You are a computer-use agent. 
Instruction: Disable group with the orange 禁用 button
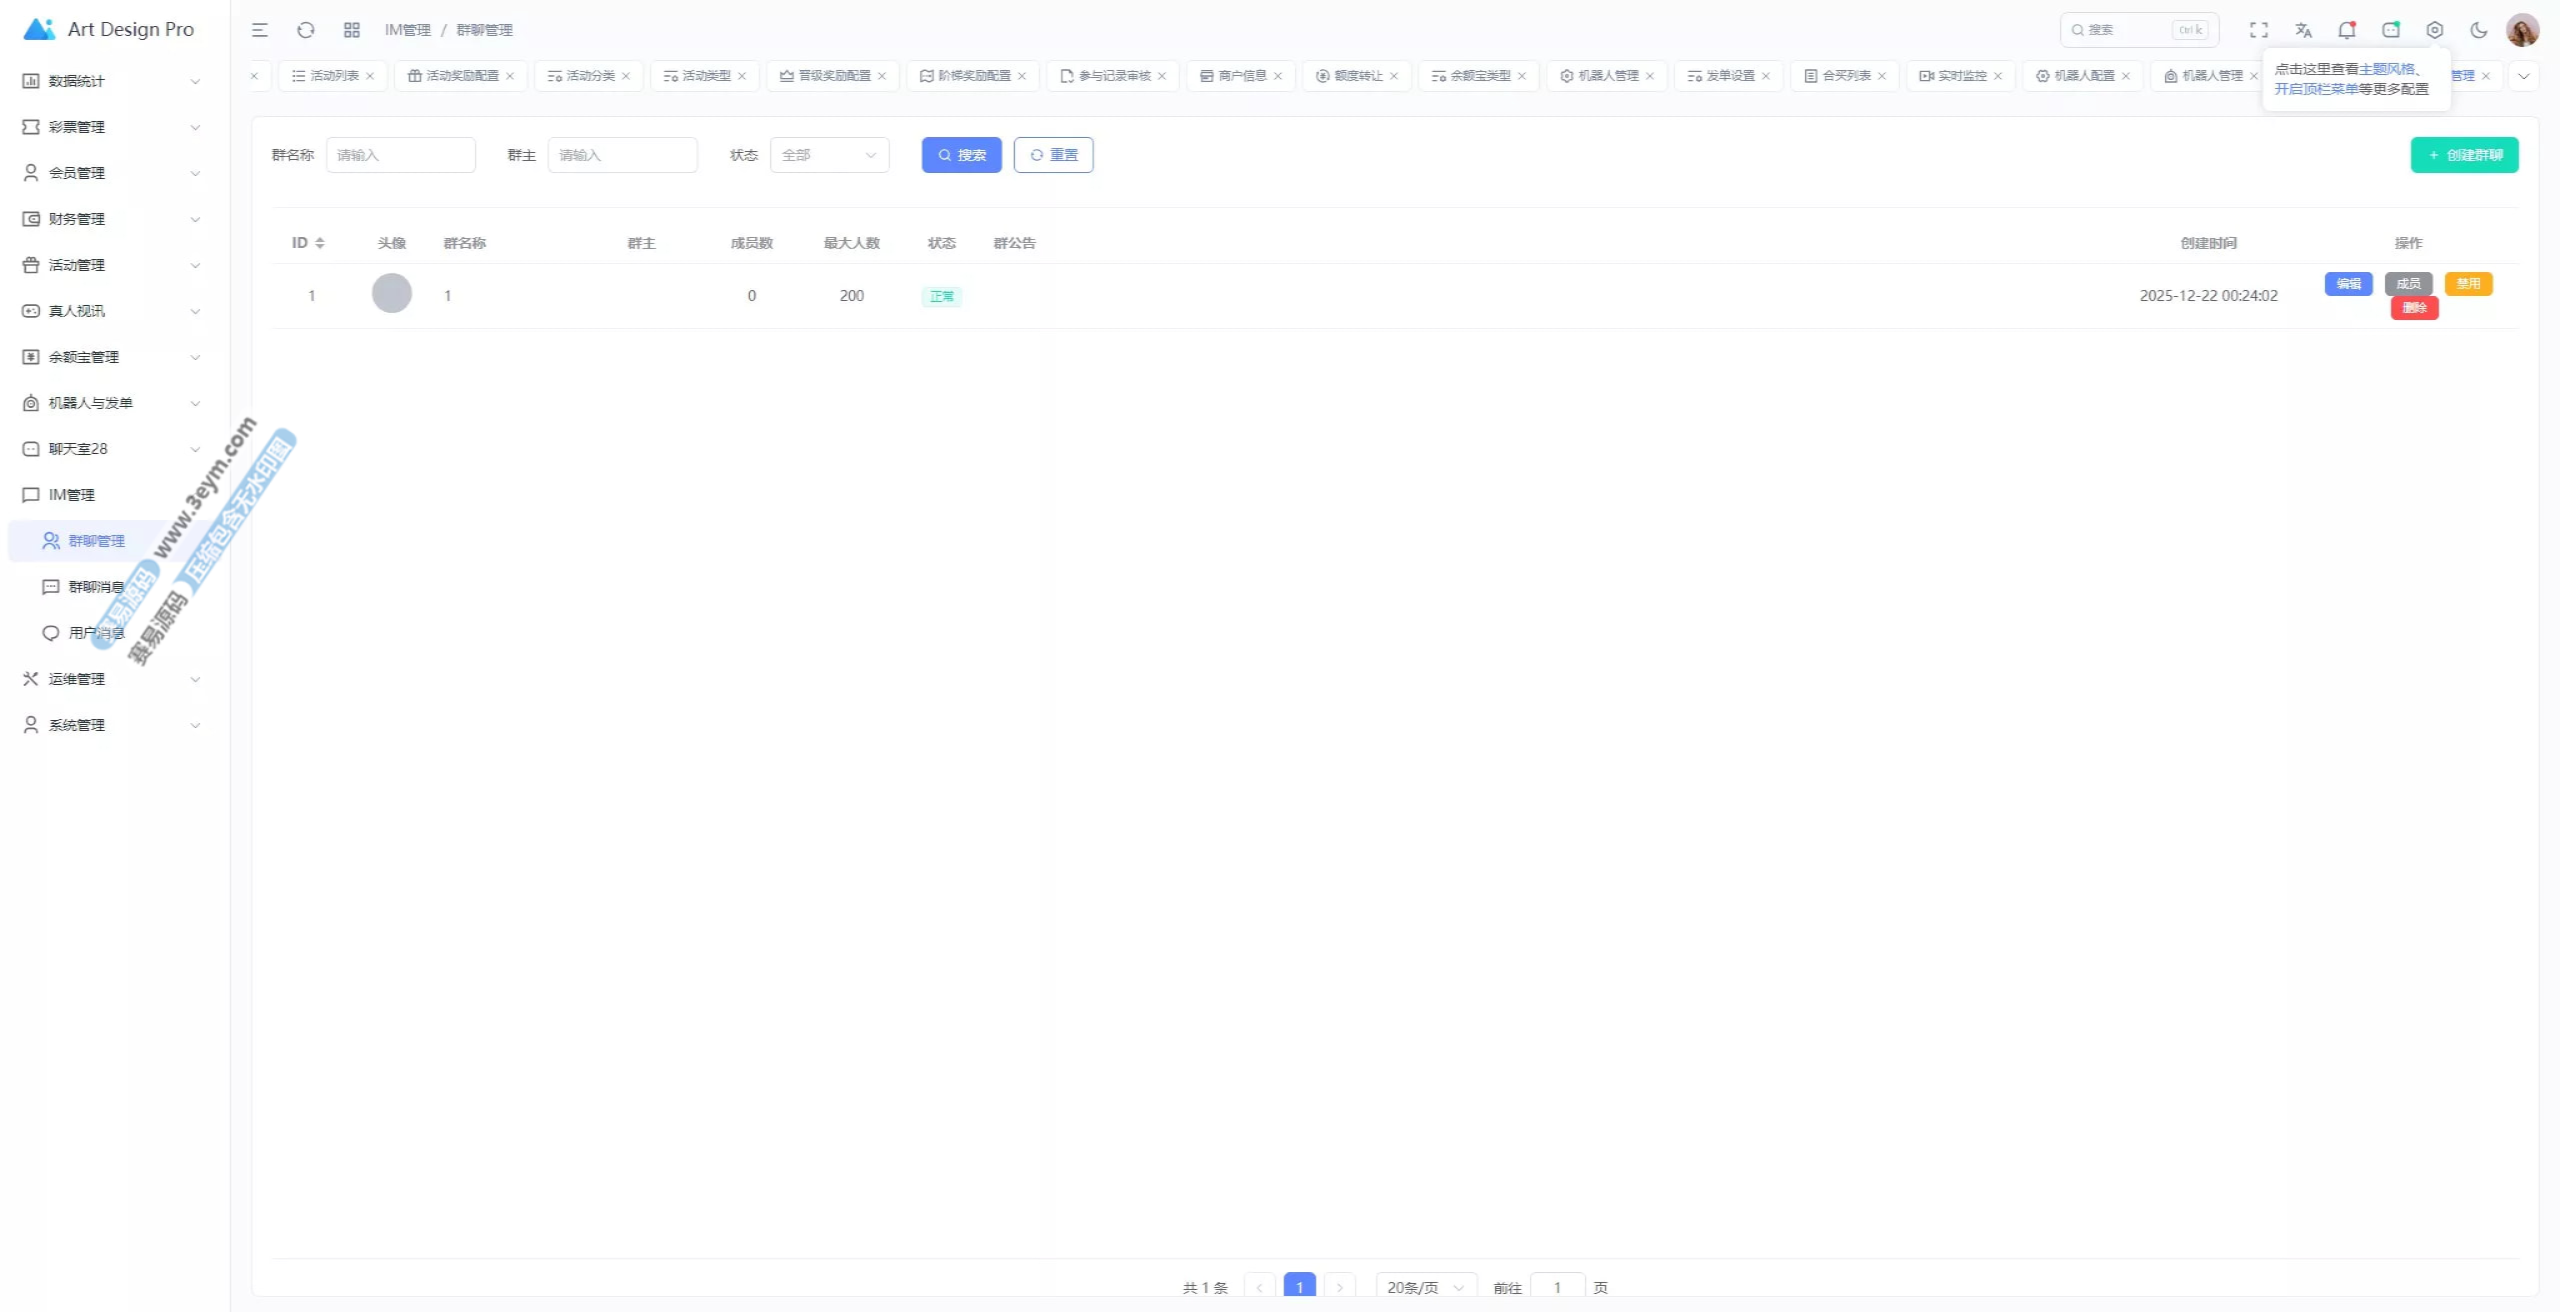coord(2468,284)
